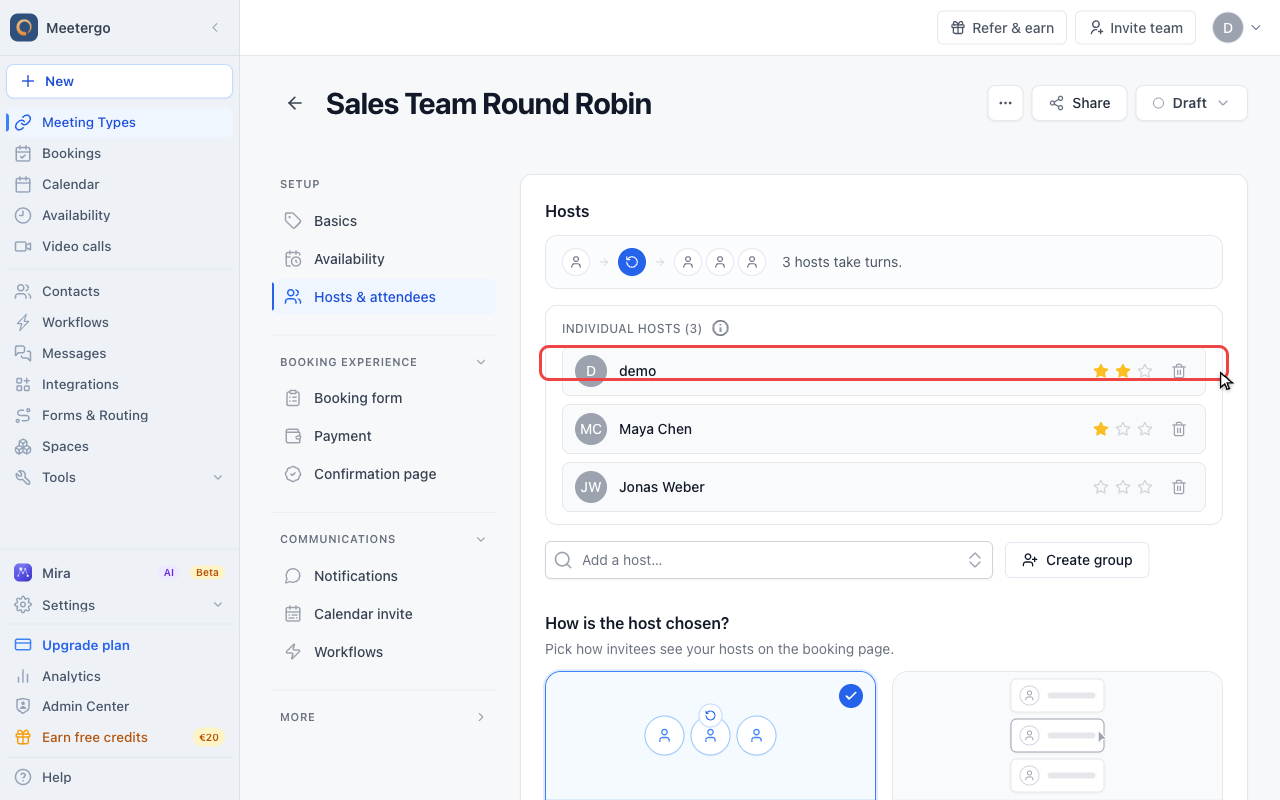Select the Availability setup tab
This screenshot has width=1280, height=800.
[384, 259]
